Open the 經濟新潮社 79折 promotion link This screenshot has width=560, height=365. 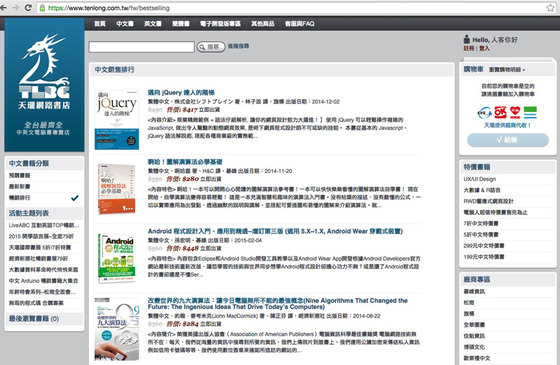pyautogui.click(x=38, y=259)
